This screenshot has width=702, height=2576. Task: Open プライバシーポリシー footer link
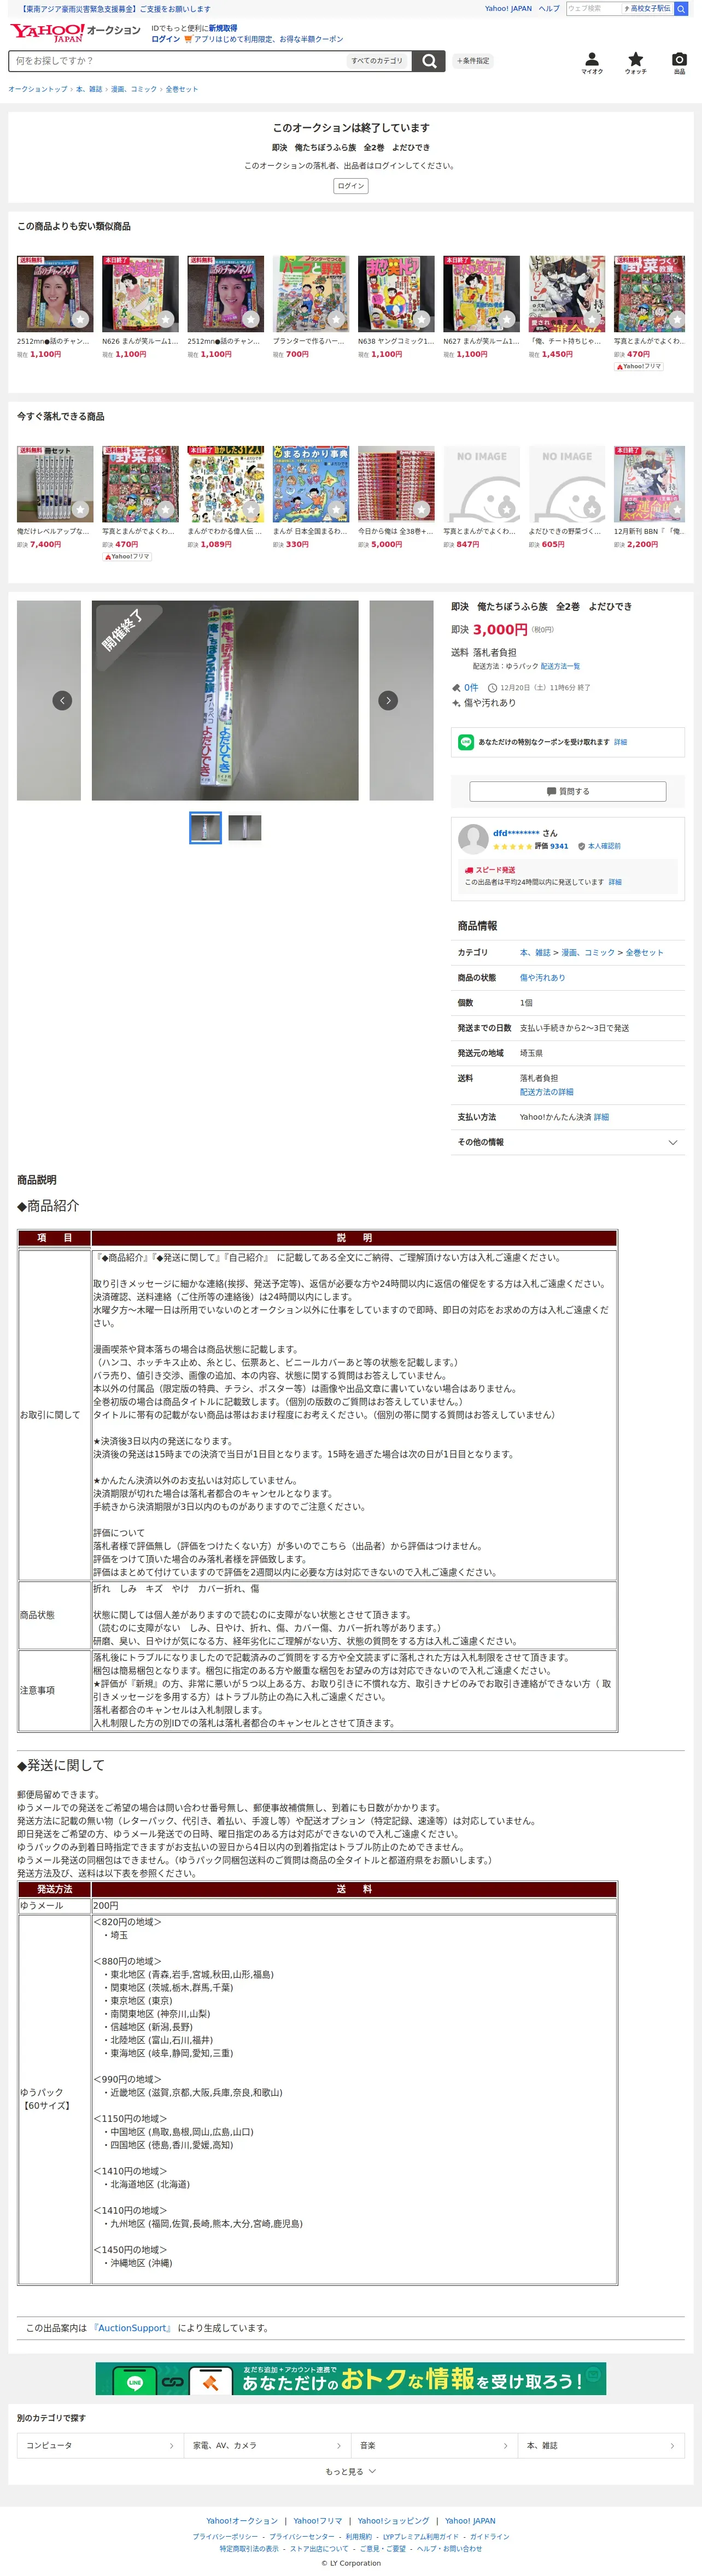click(x=226, y=2536)
